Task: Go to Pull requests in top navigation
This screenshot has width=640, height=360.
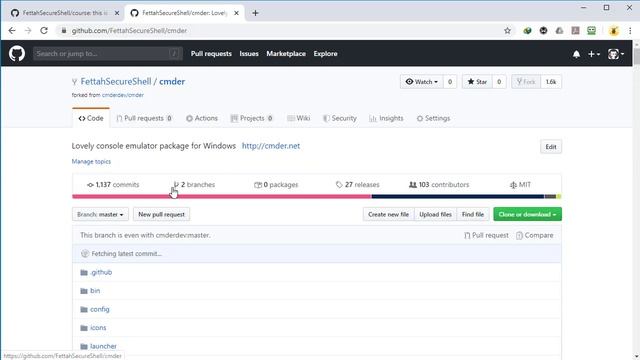Action: [211, 53]
